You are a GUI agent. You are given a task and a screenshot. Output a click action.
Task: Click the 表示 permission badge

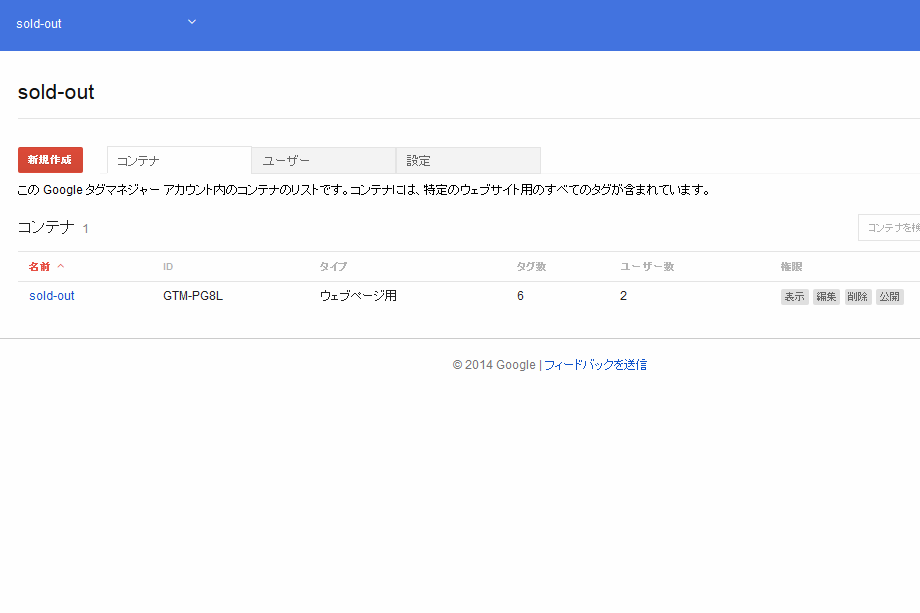(794, 297)
